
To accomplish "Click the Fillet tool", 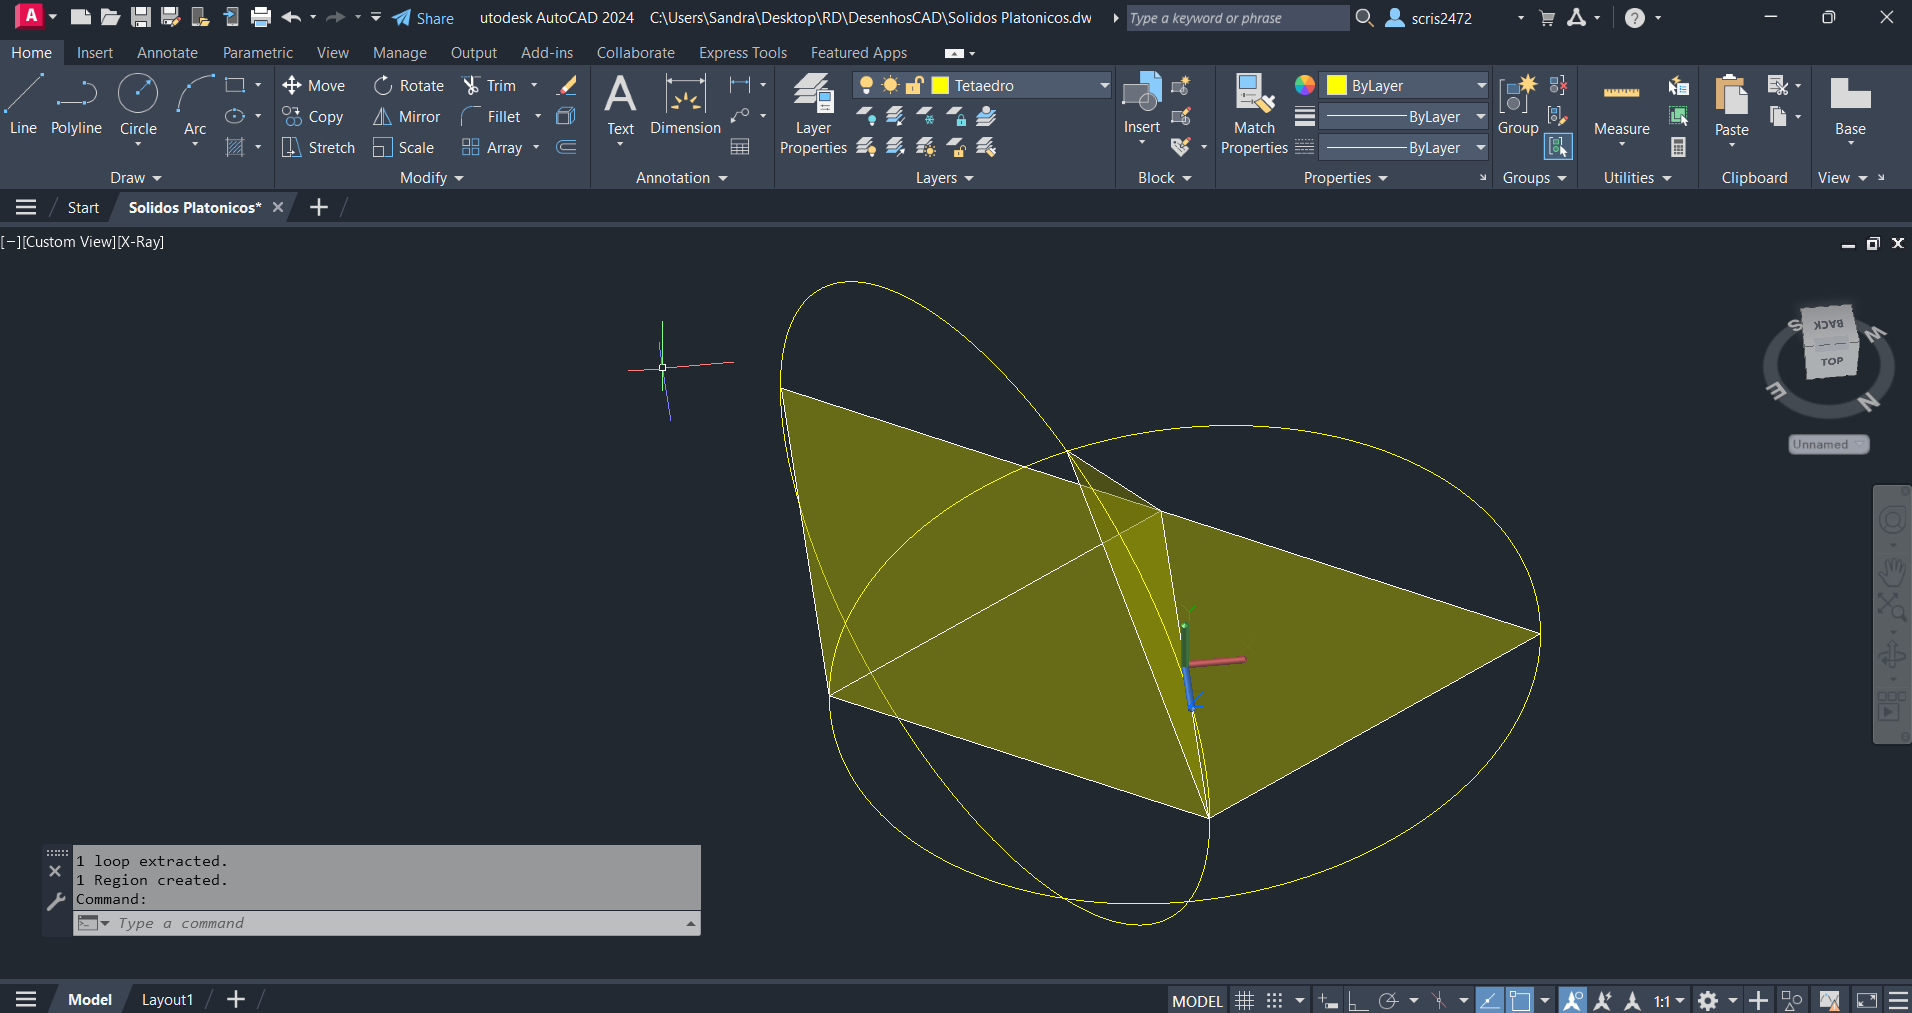I will tap(491, 117).
